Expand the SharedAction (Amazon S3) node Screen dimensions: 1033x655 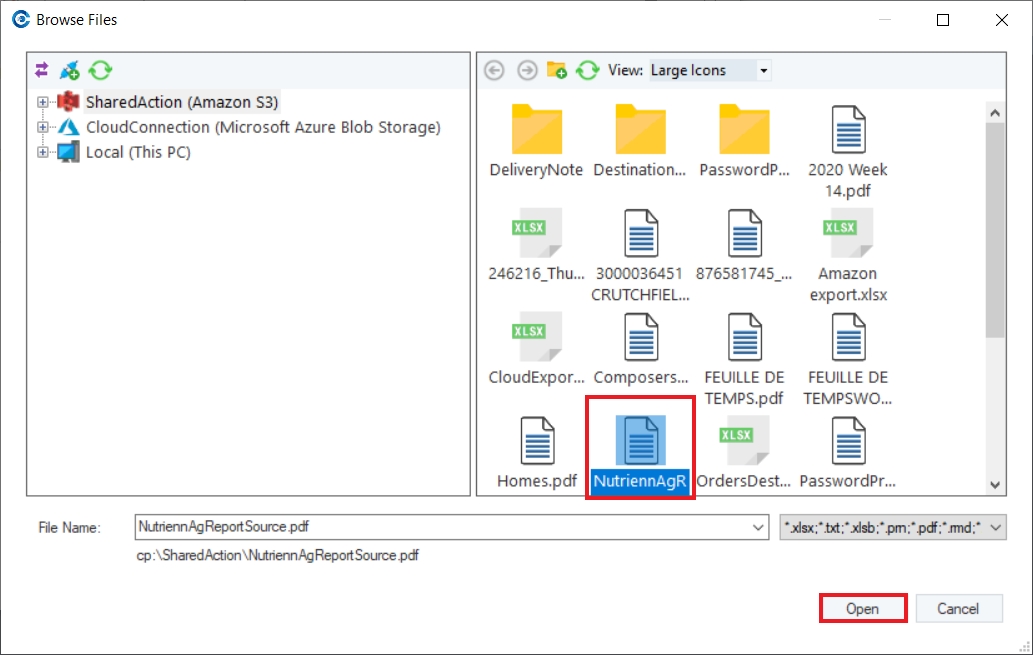tap(43, 102)
